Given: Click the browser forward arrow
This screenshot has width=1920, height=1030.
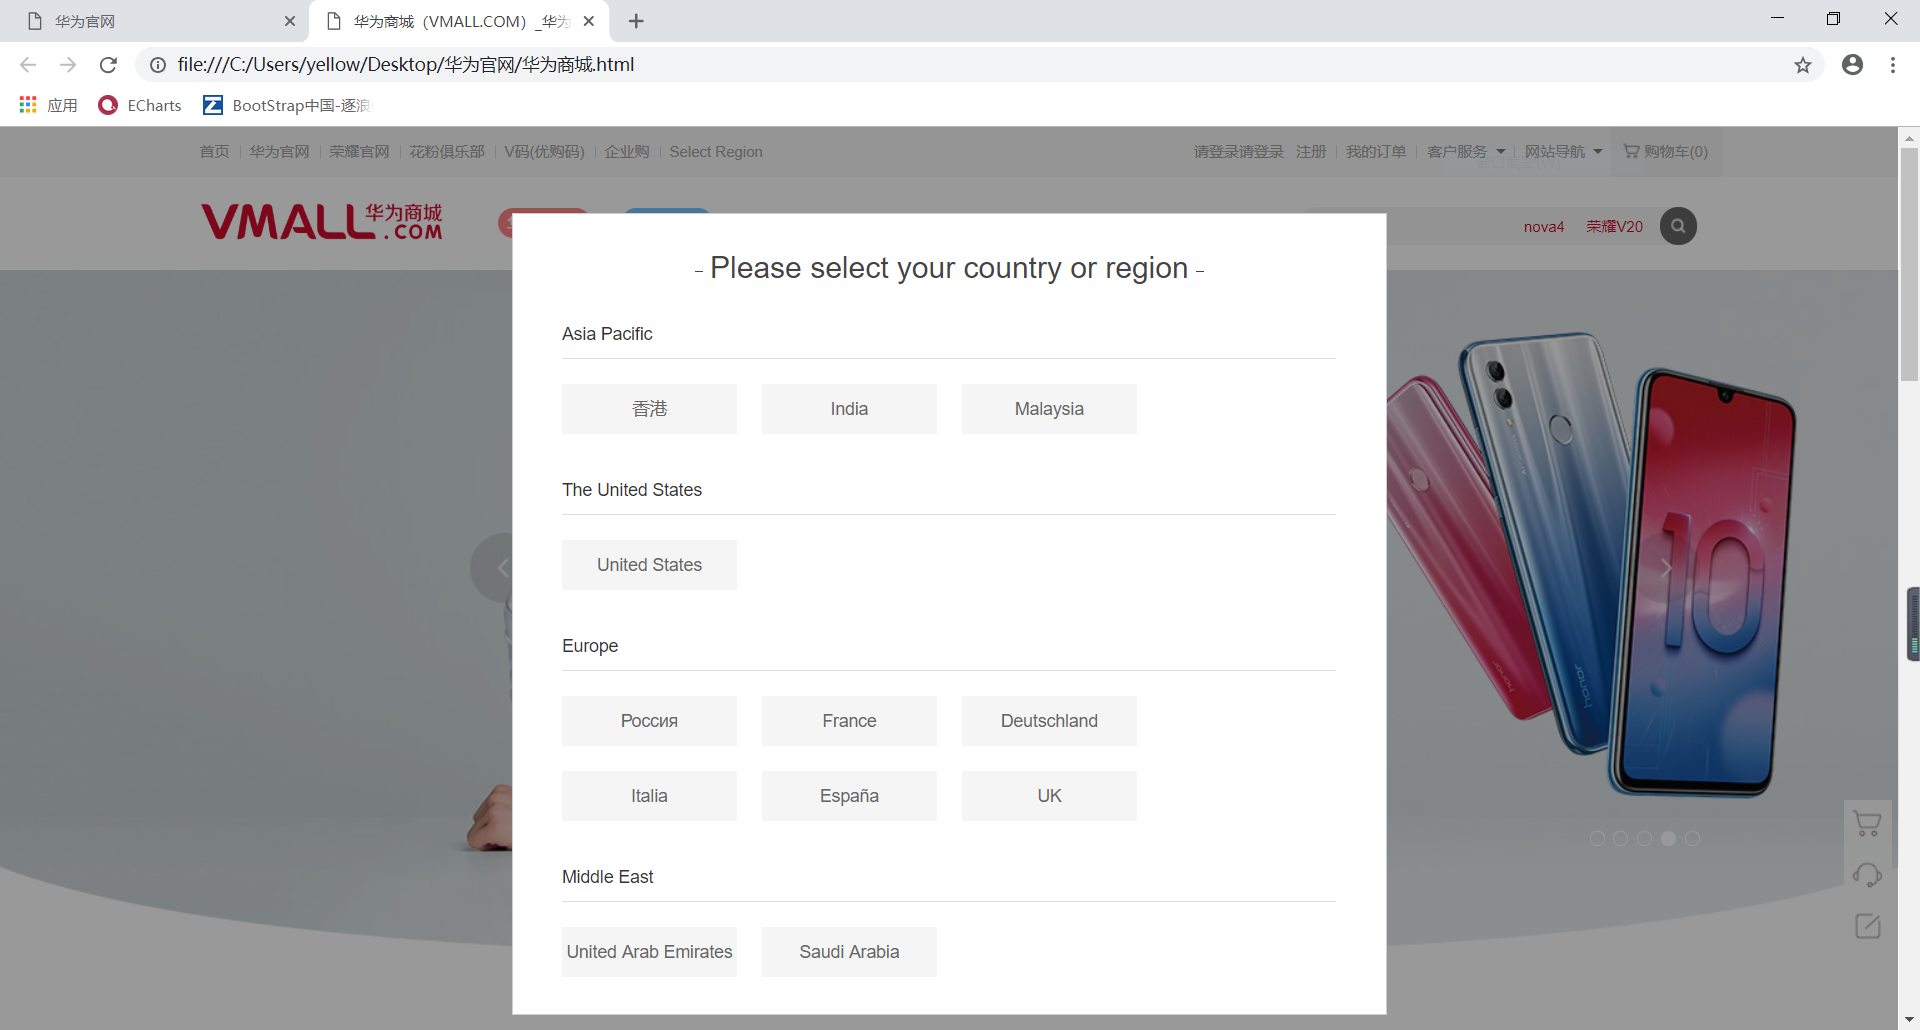Looking at the screenshot, I should (68, 65).
